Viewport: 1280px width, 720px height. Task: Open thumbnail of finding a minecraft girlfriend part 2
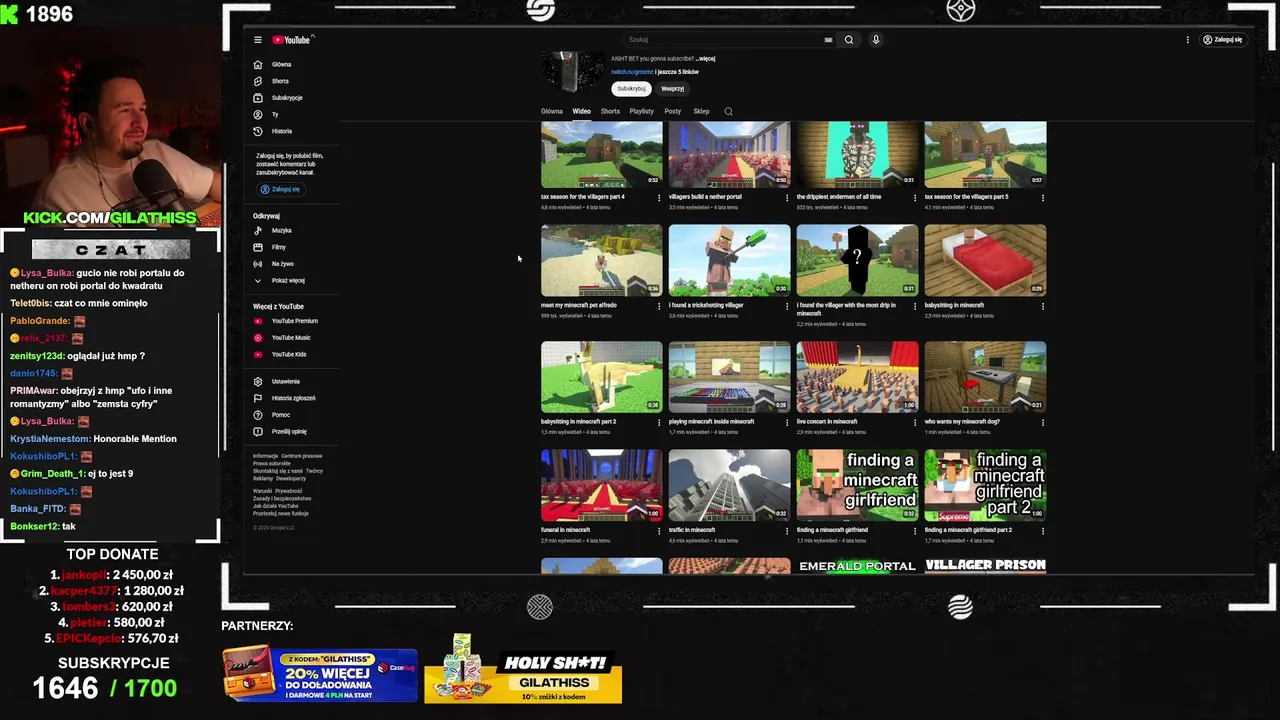[985, 485]
